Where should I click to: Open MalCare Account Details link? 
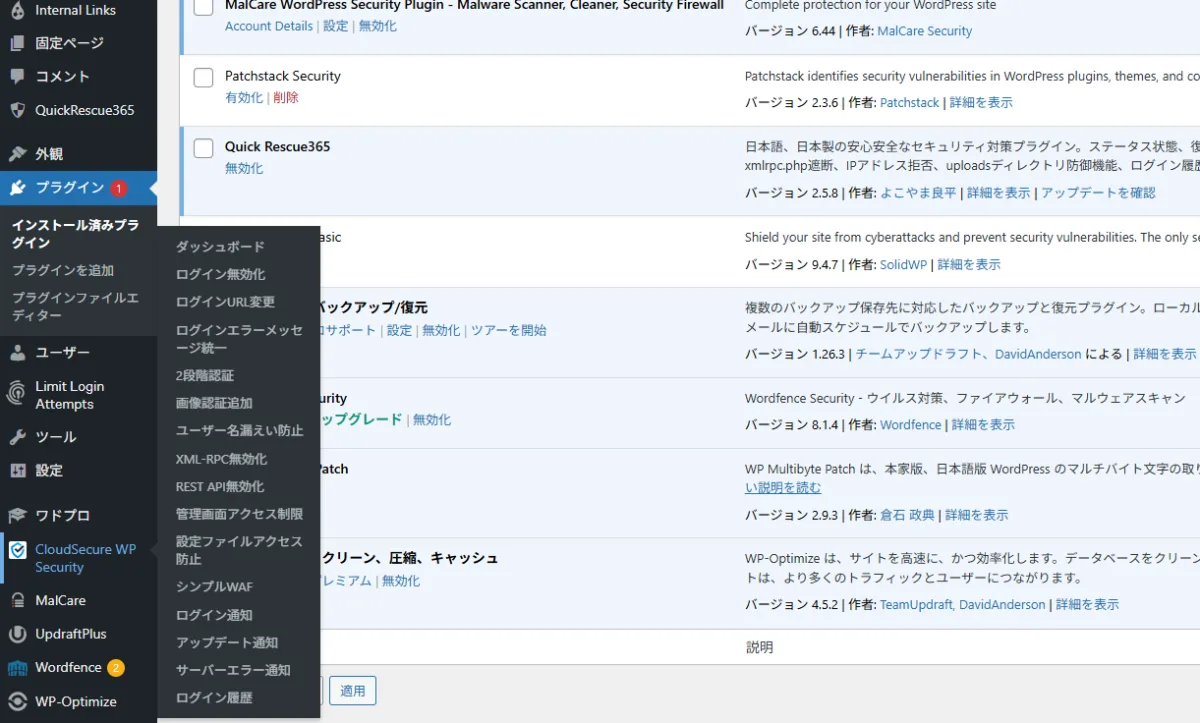[x=269, y=26]
